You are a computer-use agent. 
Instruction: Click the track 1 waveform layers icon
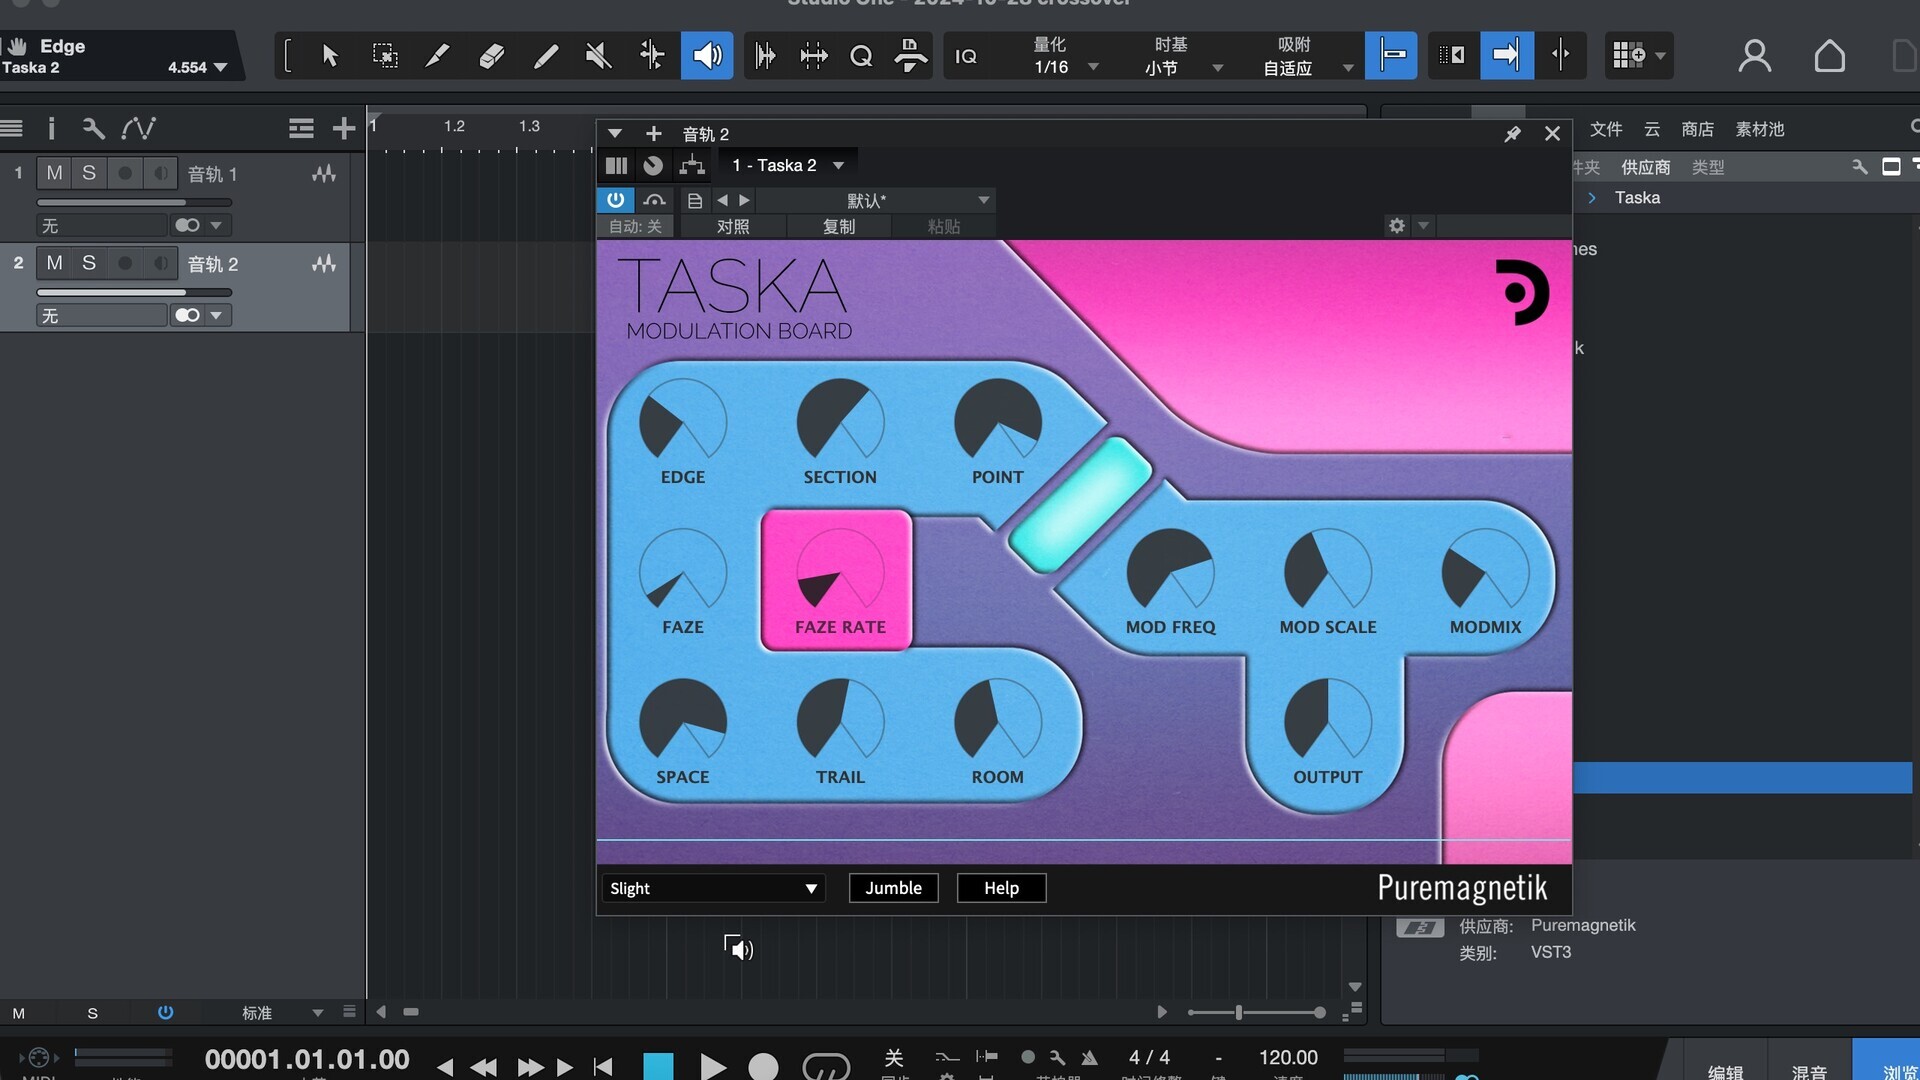(x=323, y=174)
